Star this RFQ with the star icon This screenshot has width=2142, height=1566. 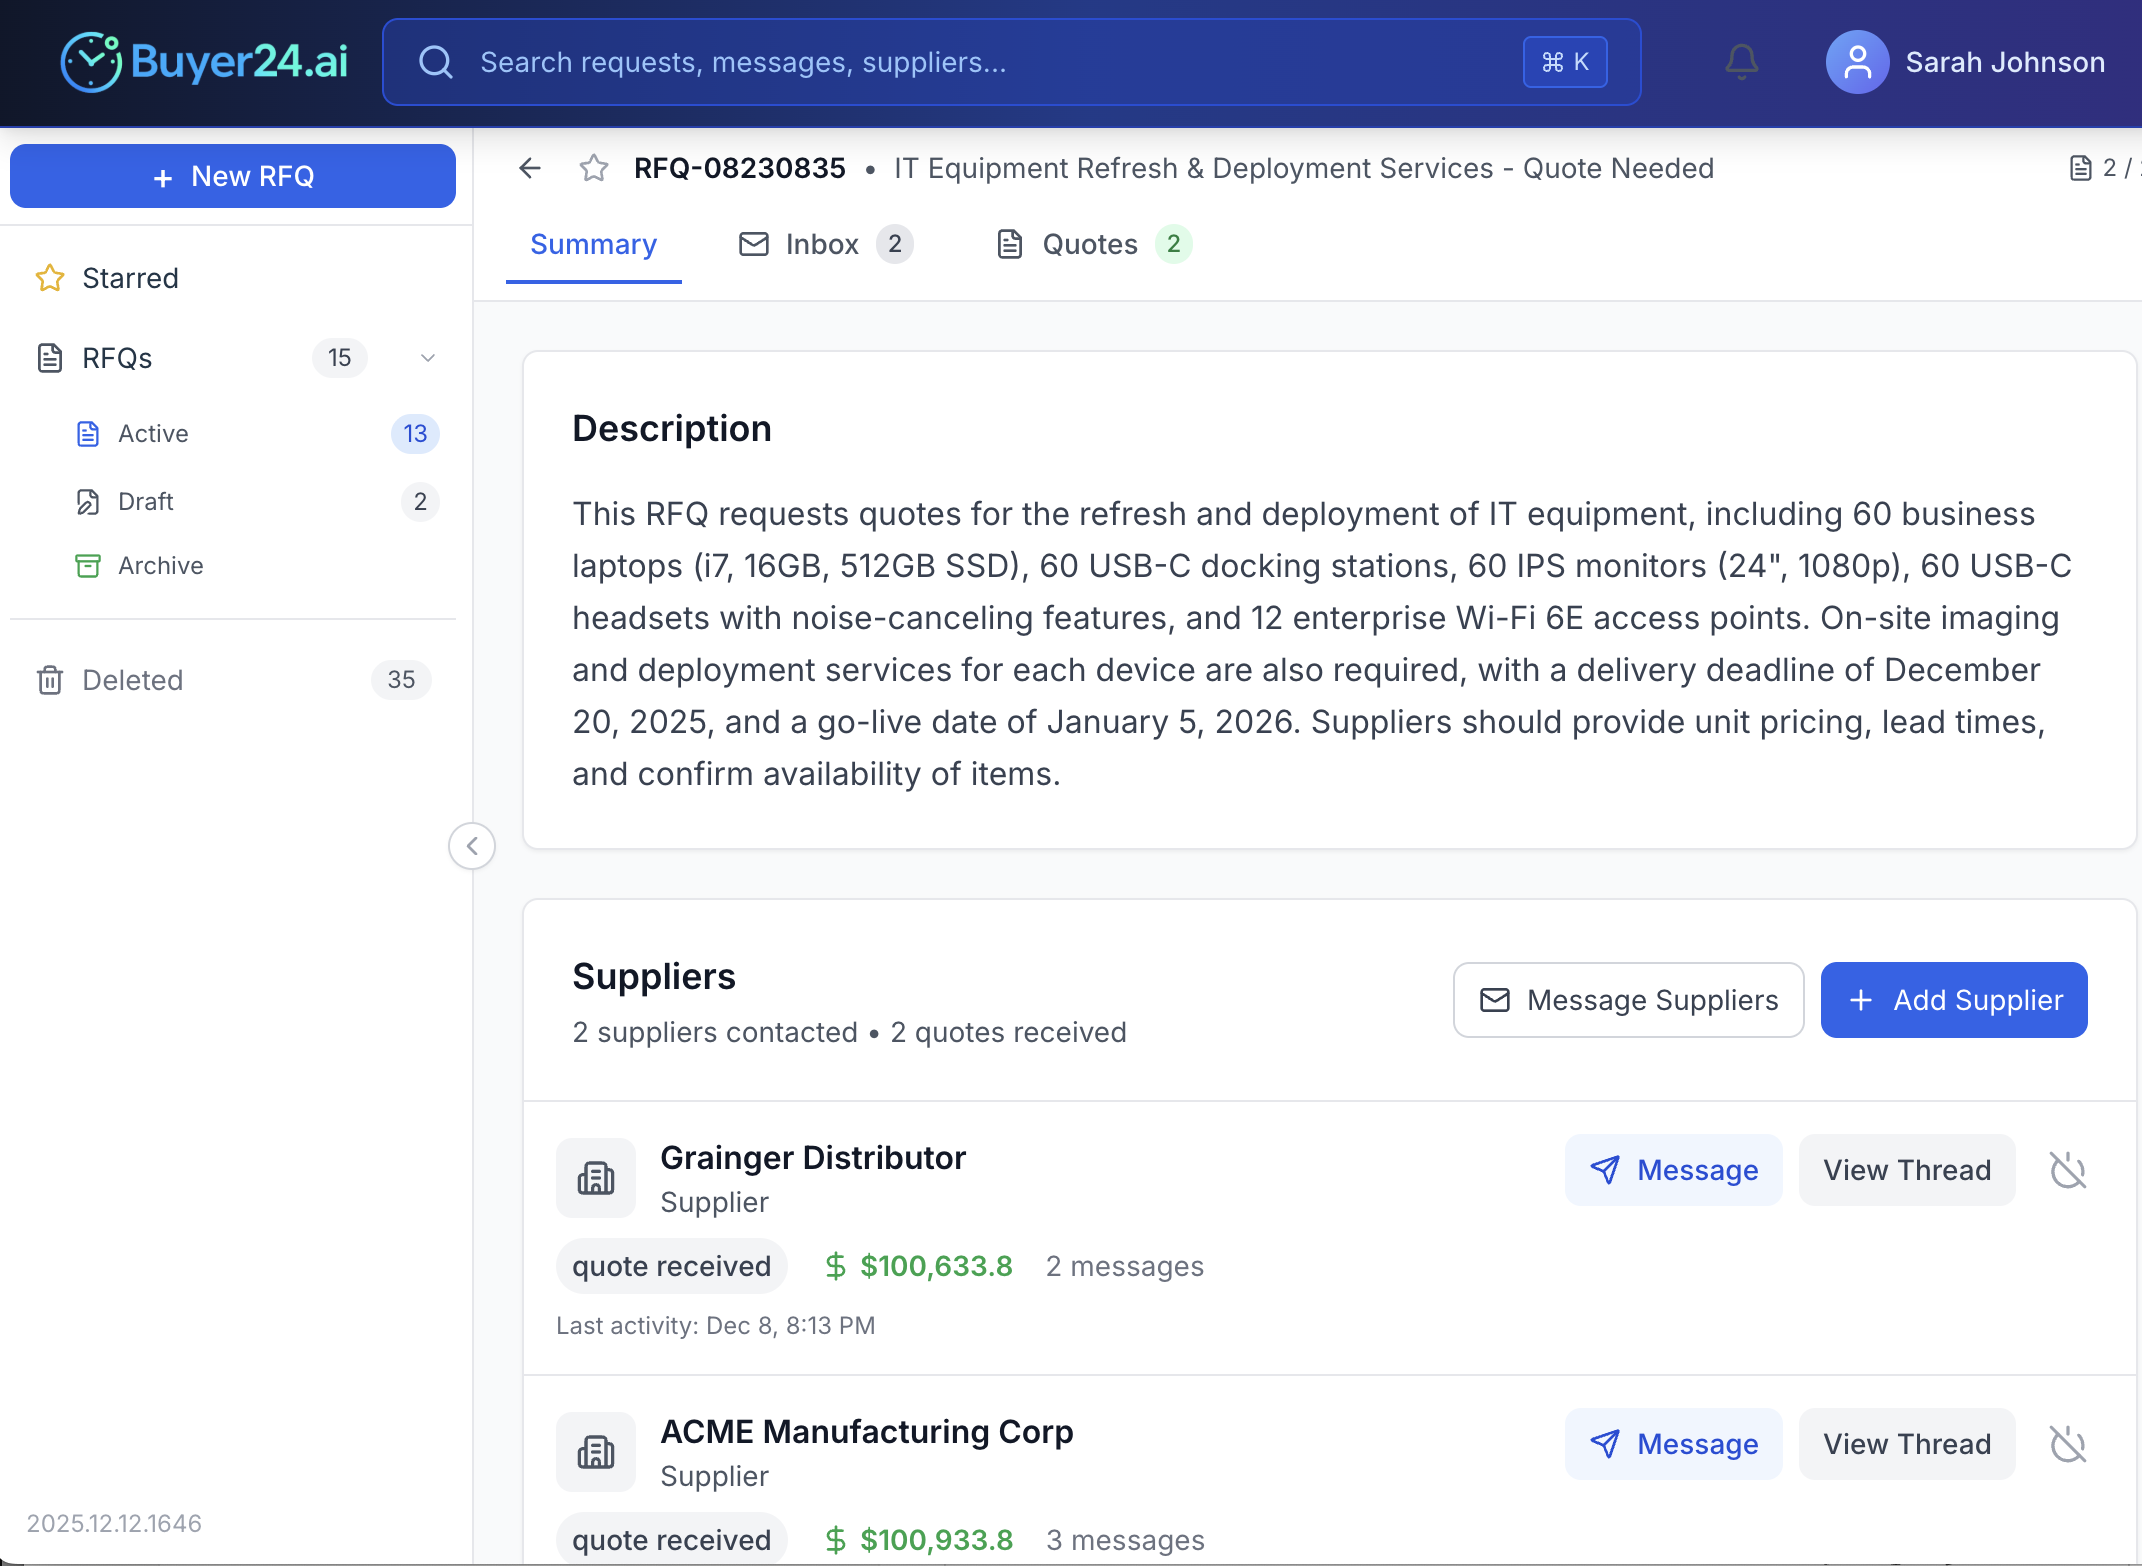pos(594,168)
